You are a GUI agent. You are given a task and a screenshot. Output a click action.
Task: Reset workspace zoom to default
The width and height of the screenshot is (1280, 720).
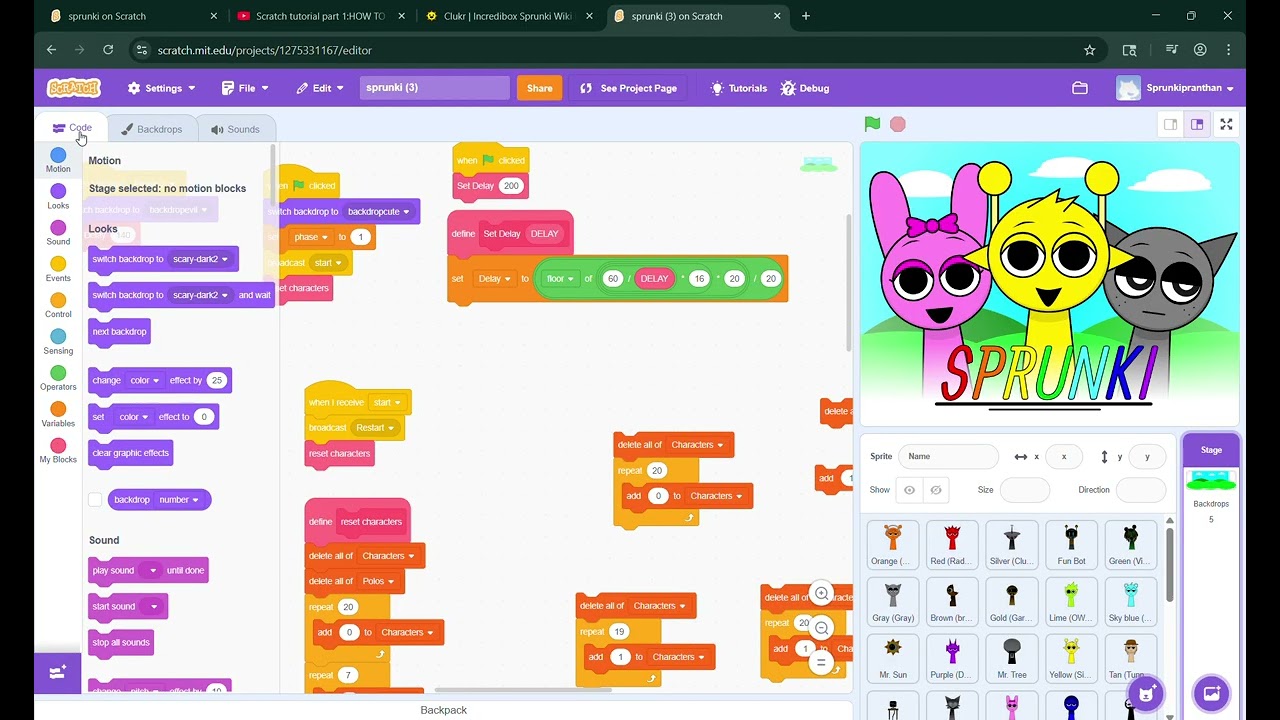822,662
